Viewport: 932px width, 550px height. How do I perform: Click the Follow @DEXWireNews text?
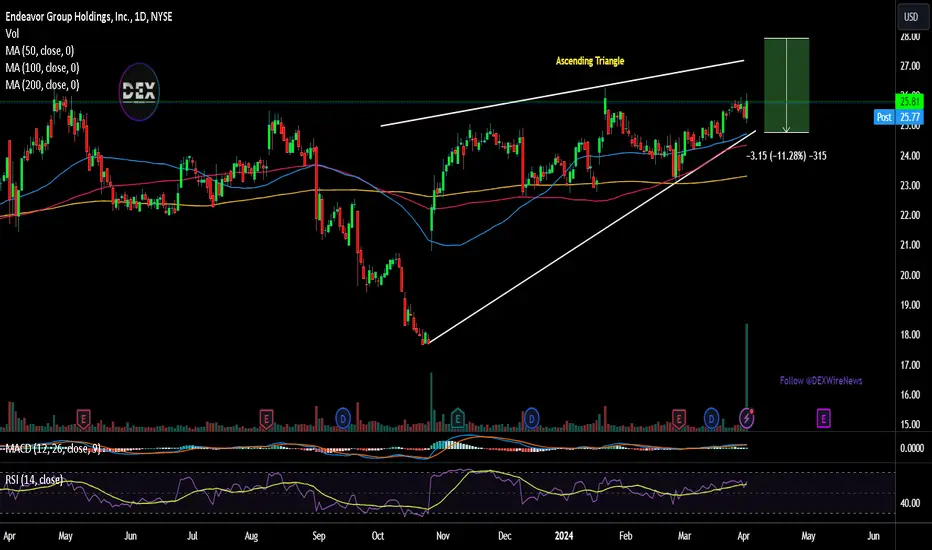[x=821, y=381]
